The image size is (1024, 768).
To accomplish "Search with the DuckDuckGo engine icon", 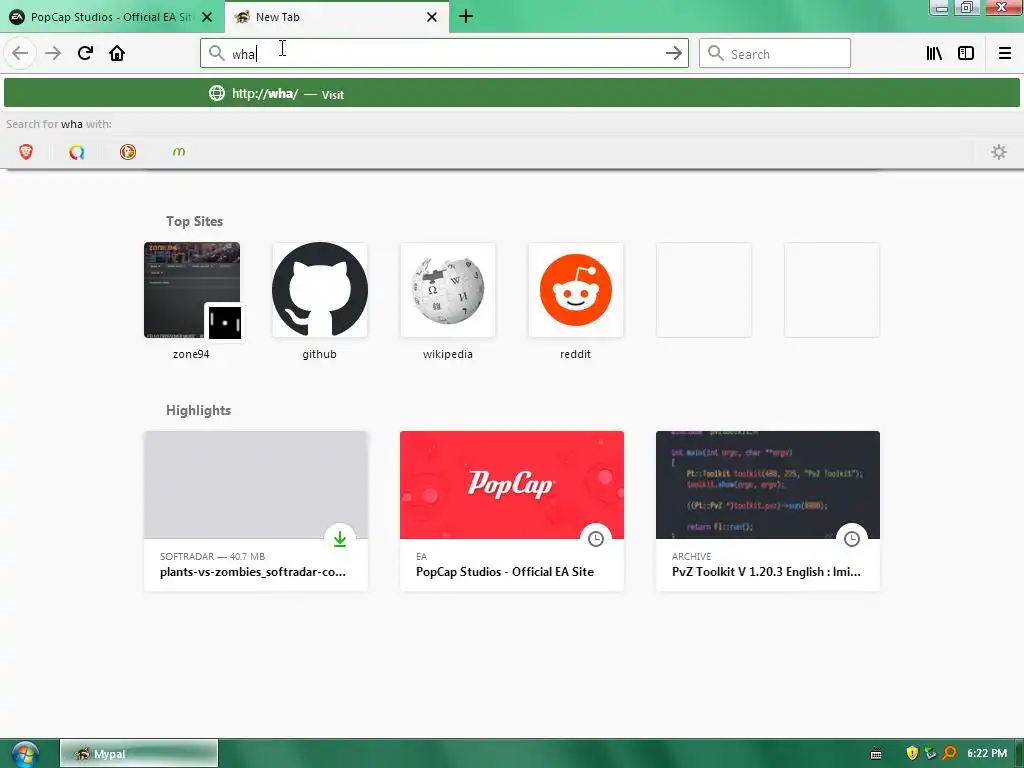I will tap(128, 152).
